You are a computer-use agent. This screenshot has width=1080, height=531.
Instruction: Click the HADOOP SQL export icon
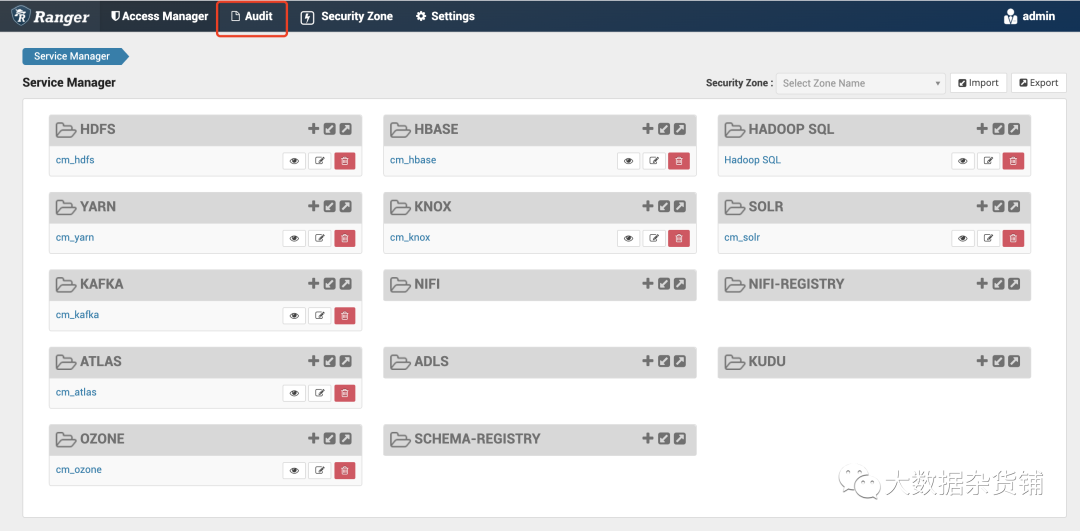click(1015, 129)
